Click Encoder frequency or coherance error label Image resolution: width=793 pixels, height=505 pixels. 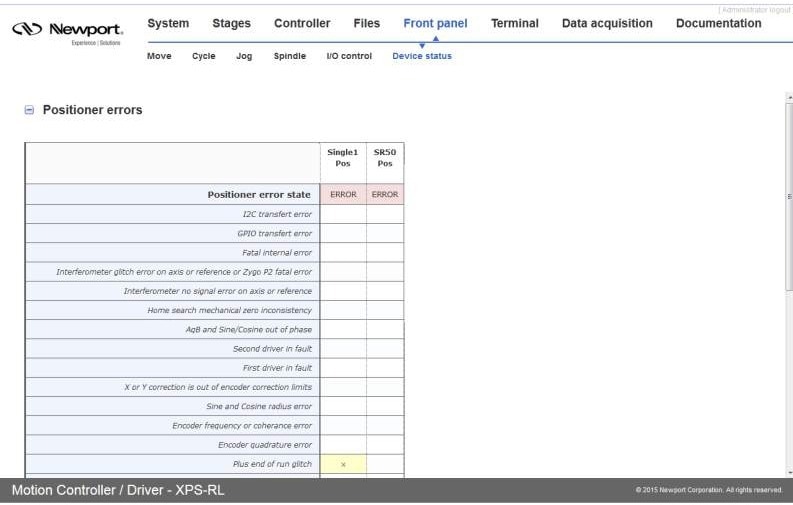click(242, 426)
